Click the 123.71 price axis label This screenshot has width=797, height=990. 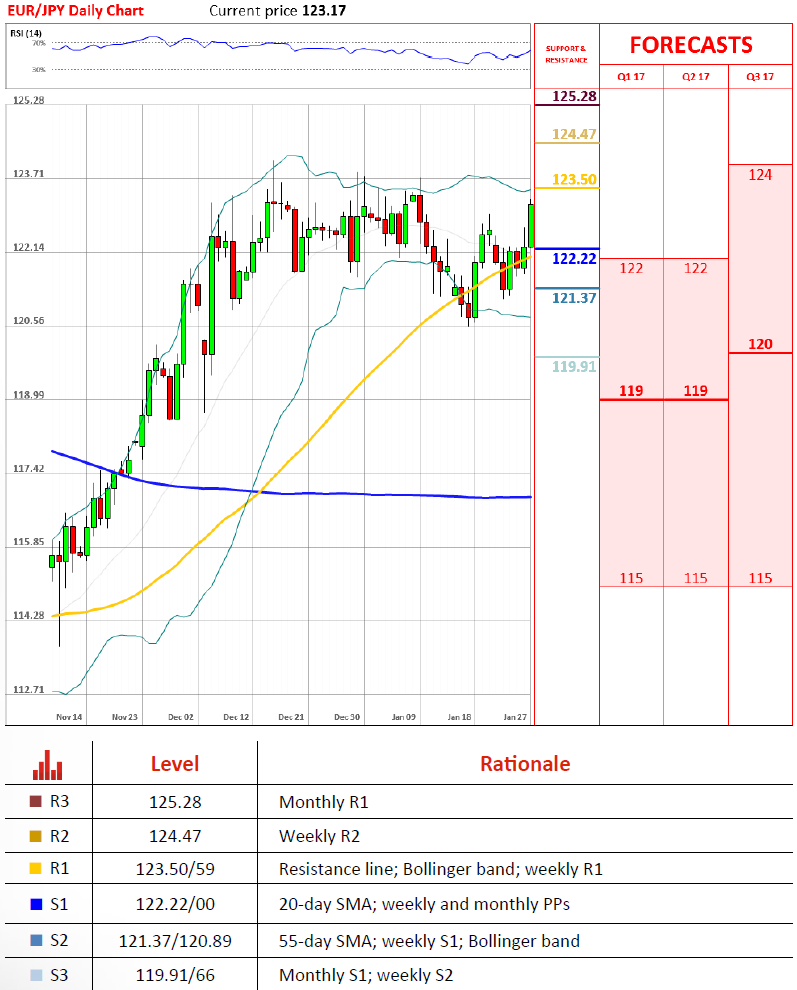tap(28, 173)
